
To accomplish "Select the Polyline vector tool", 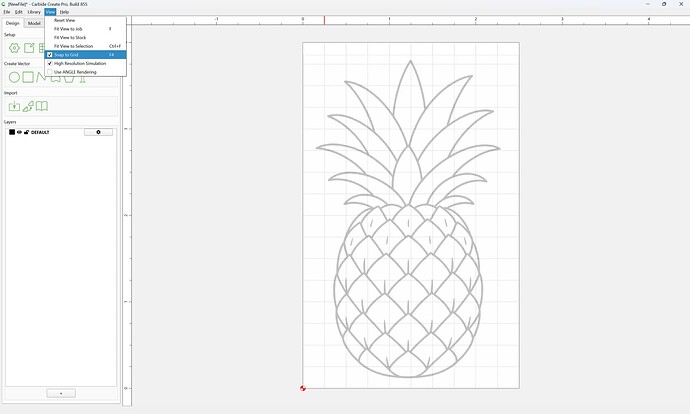I will pyautogui.click(x=41, y=77).
